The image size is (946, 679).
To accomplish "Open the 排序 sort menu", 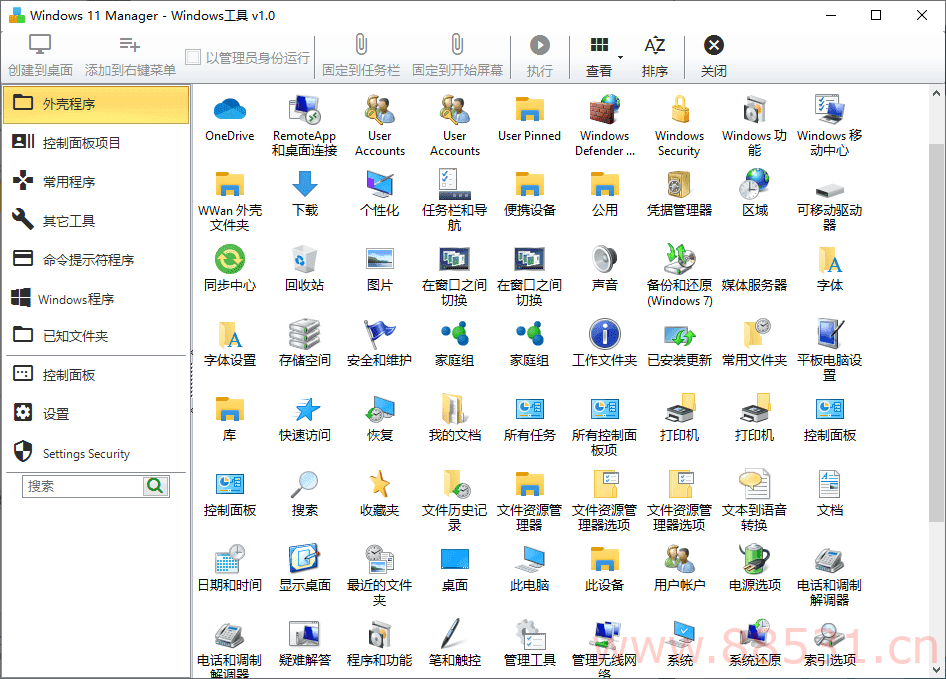I will coord(655,56).
